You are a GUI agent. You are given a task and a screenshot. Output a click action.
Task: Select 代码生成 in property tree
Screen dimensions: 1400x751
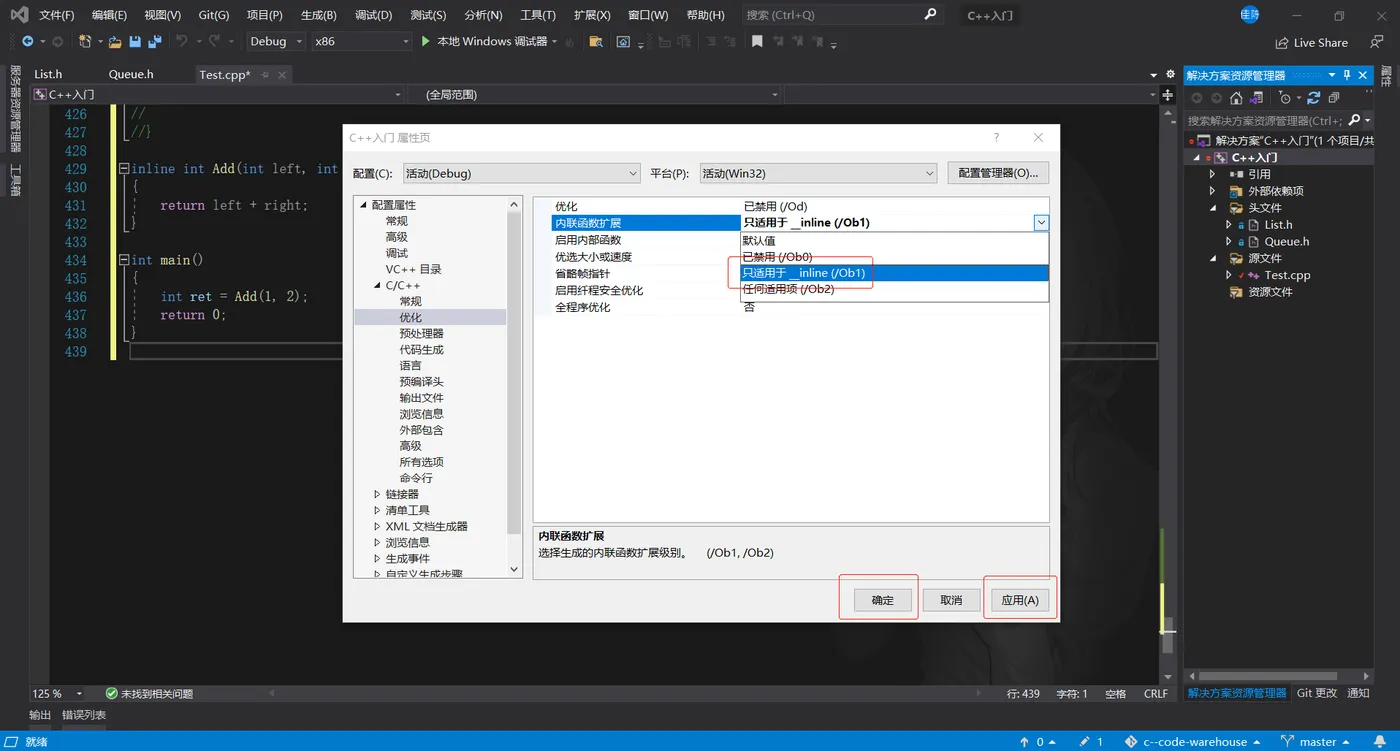(x=421, y=349)
